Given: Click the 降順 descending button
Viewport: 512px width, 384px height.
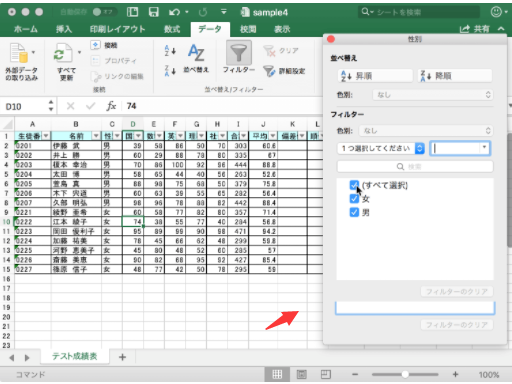Looking at the screenshot, I should [x=455, y=76].
